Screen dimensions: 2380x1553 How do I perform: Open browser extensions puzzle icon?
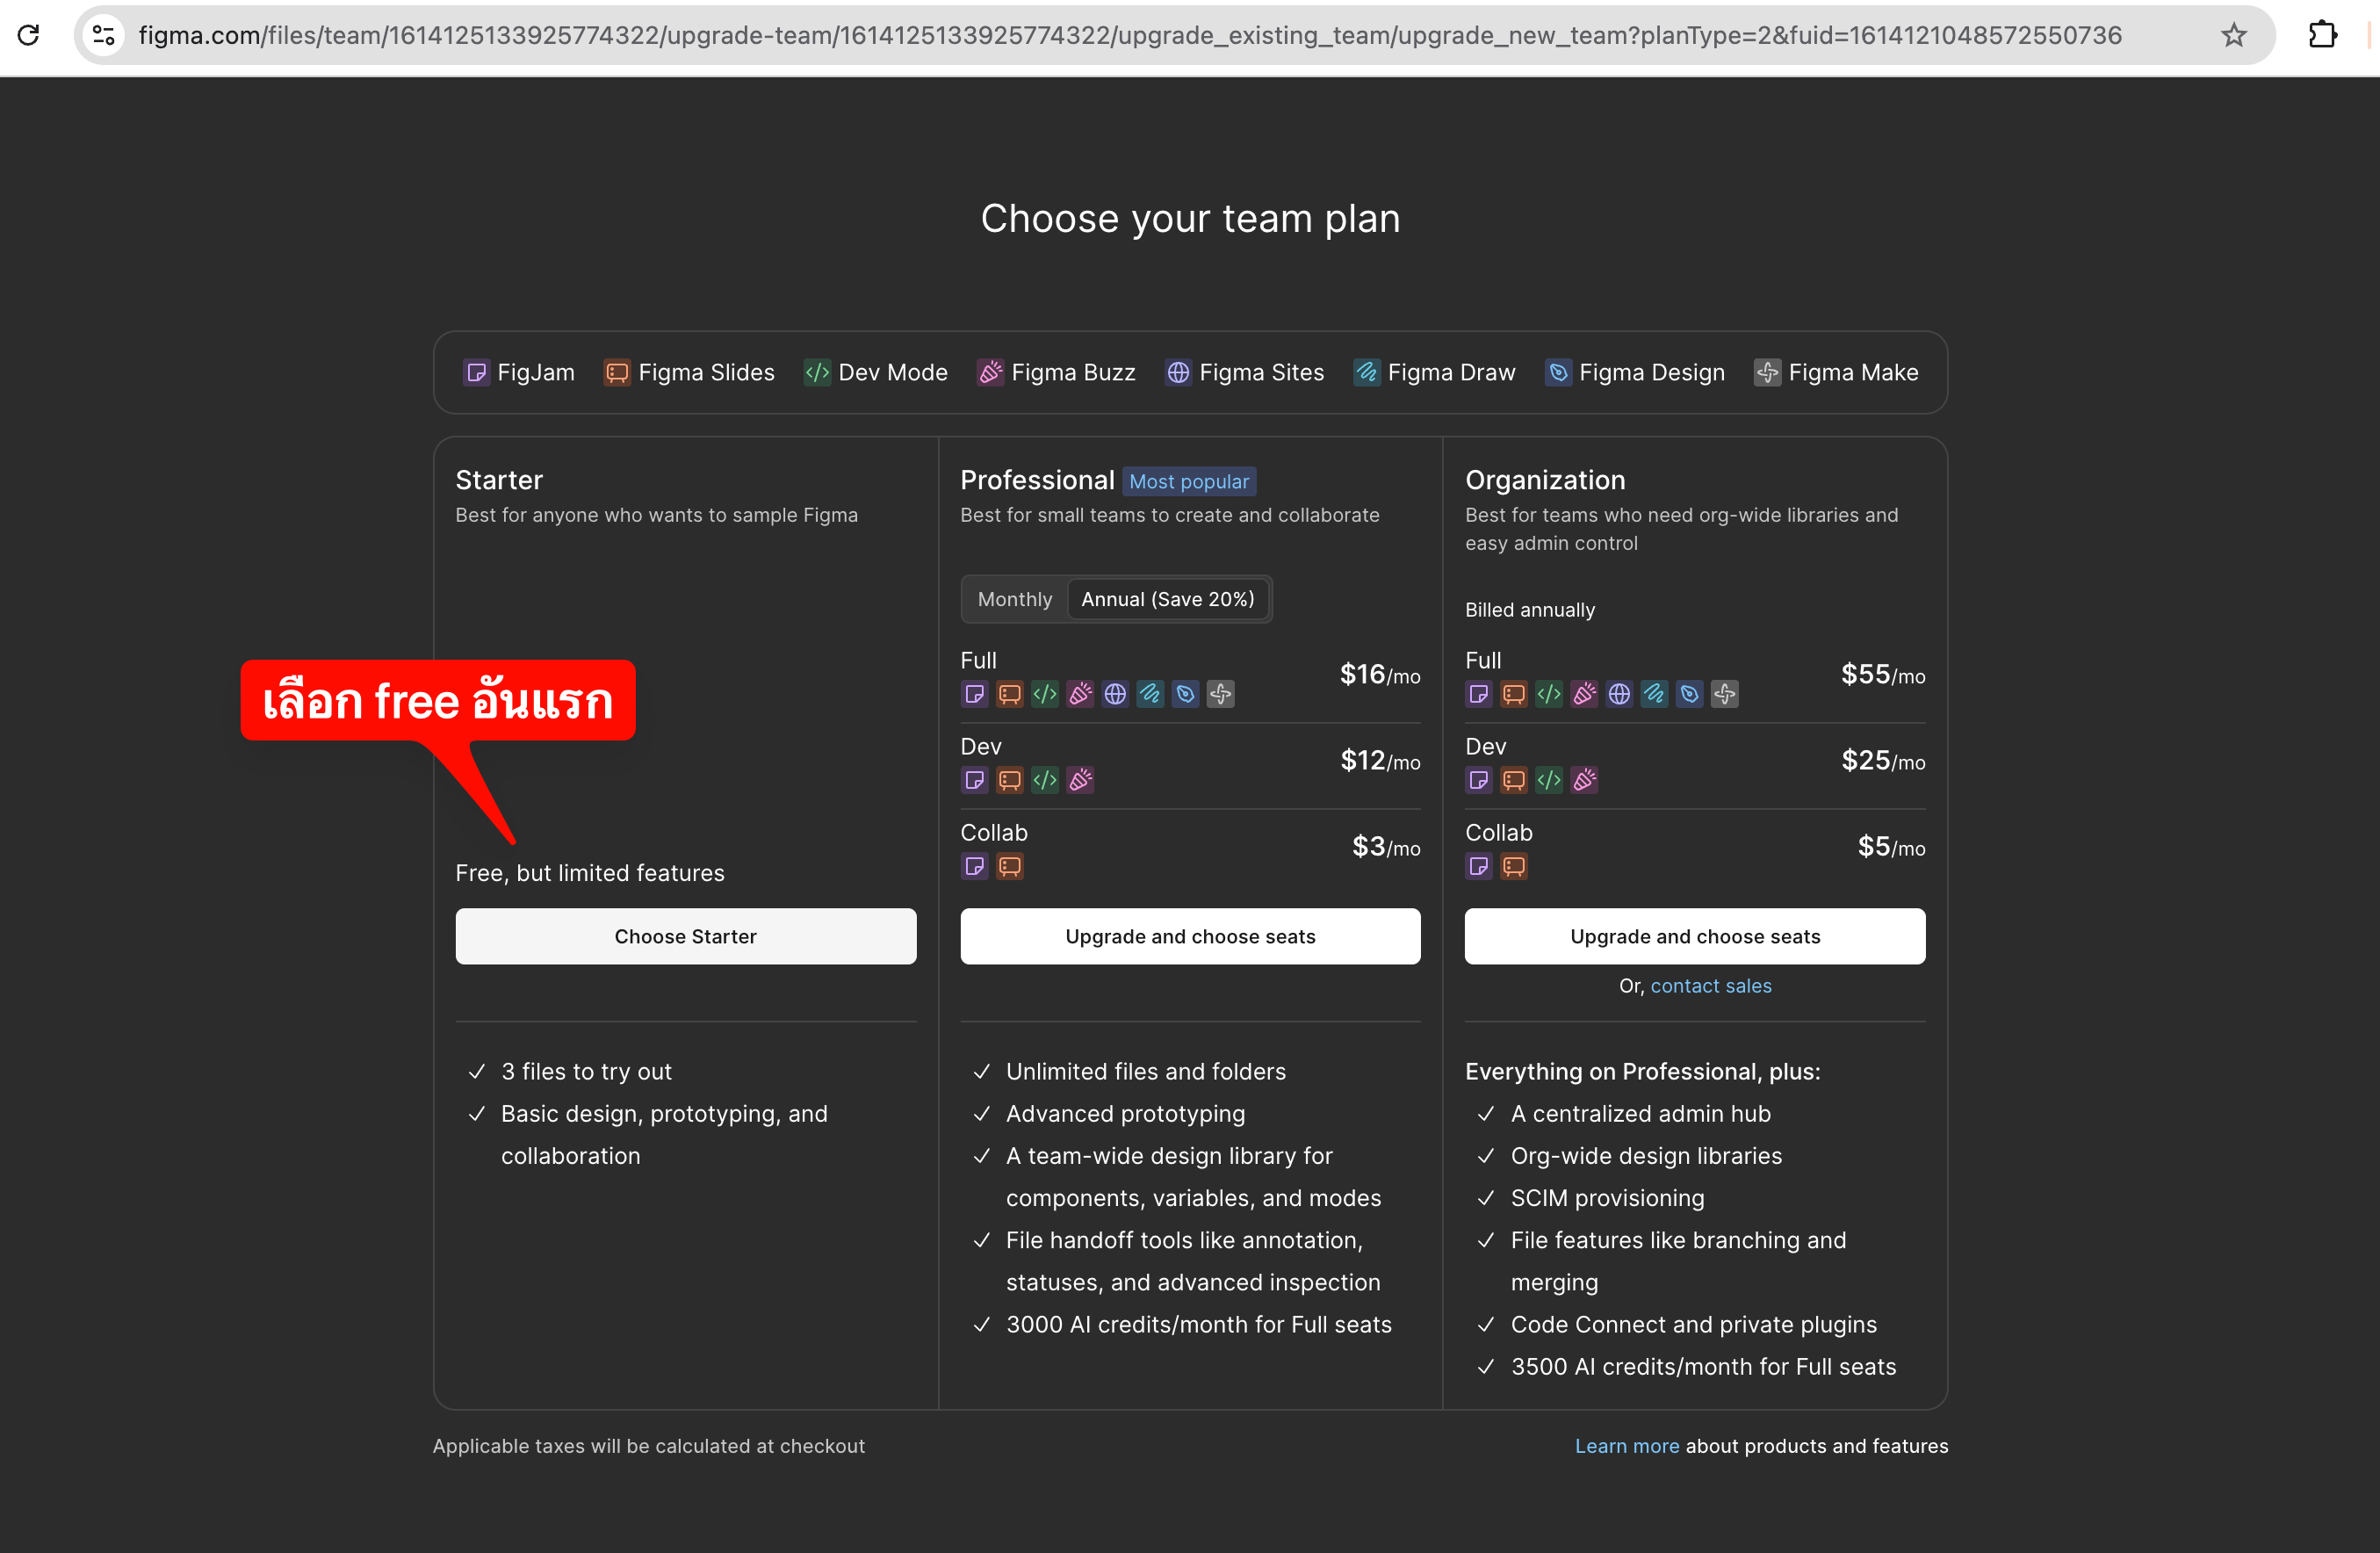point(2322,35)
